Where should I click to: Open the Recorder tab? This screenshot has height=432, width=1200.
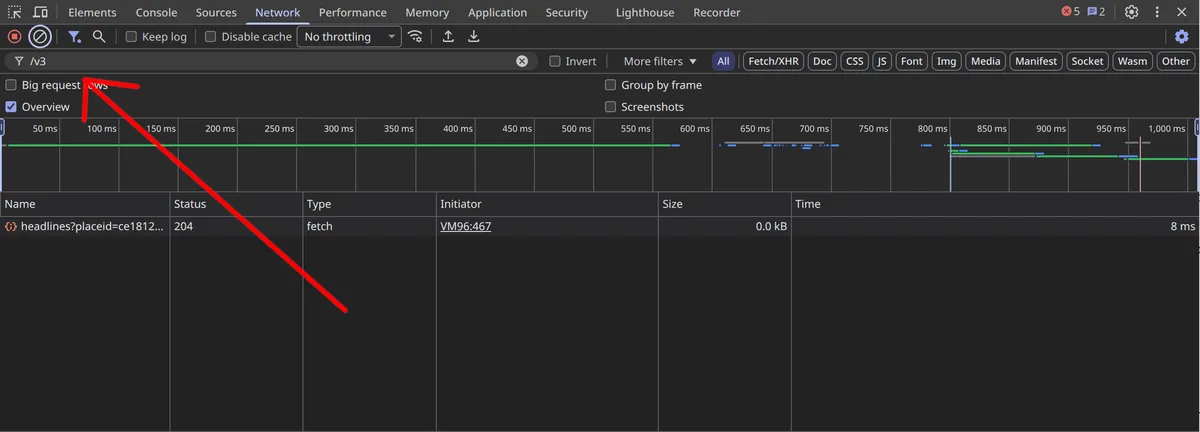click(717, 12)
